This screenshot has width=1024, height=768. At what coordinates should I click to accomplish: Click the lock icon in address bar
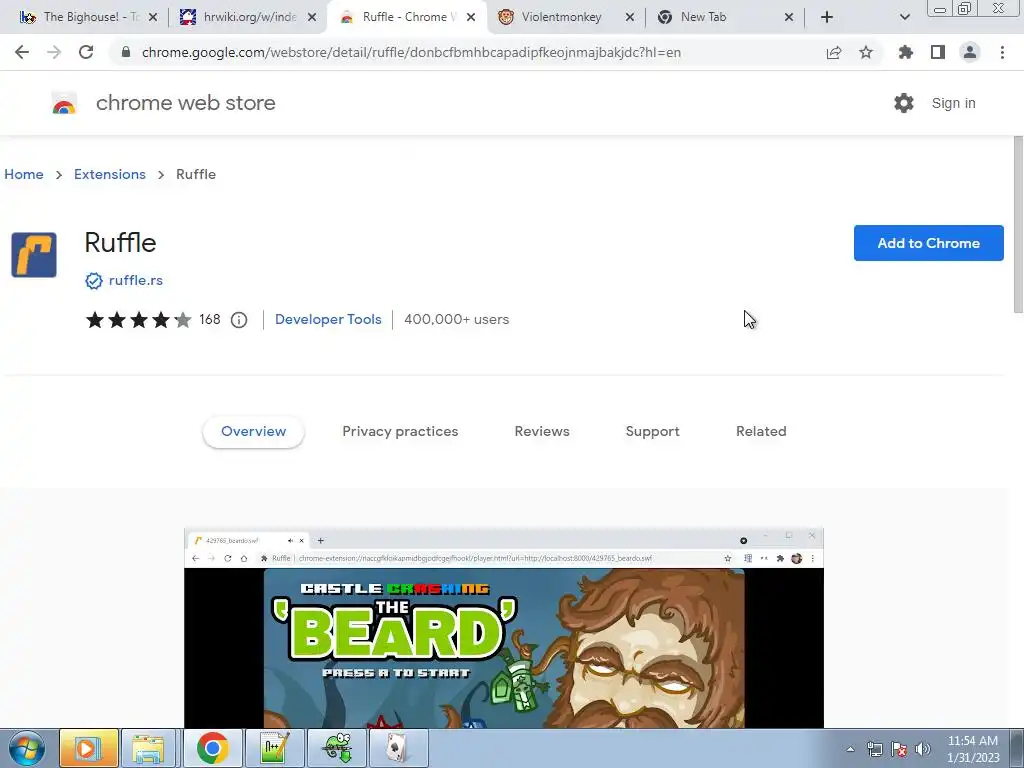tap(126, 52)
